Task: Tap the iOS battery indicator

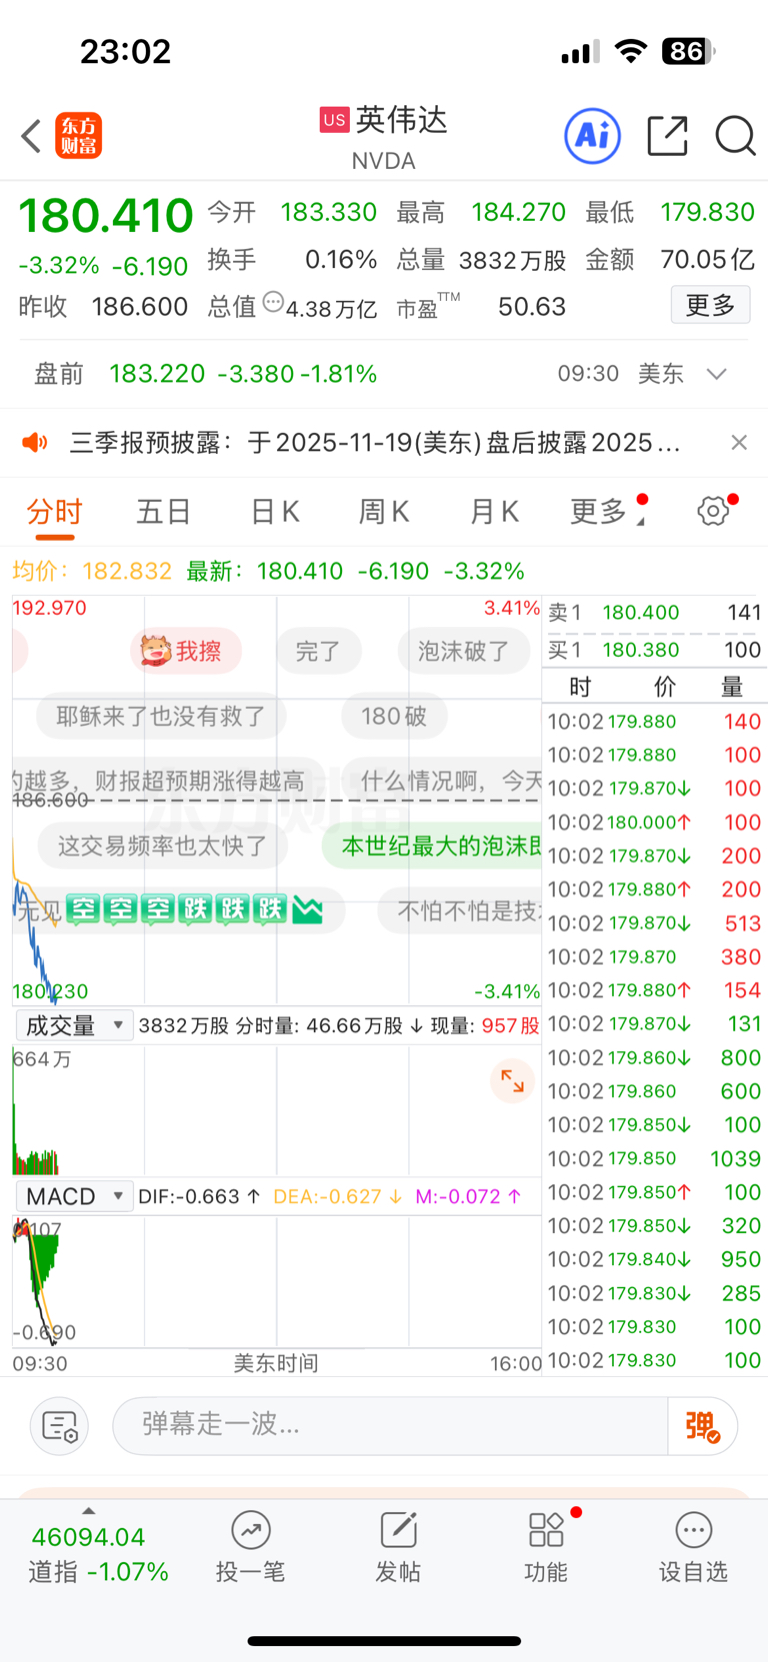Action: [688, 51]
